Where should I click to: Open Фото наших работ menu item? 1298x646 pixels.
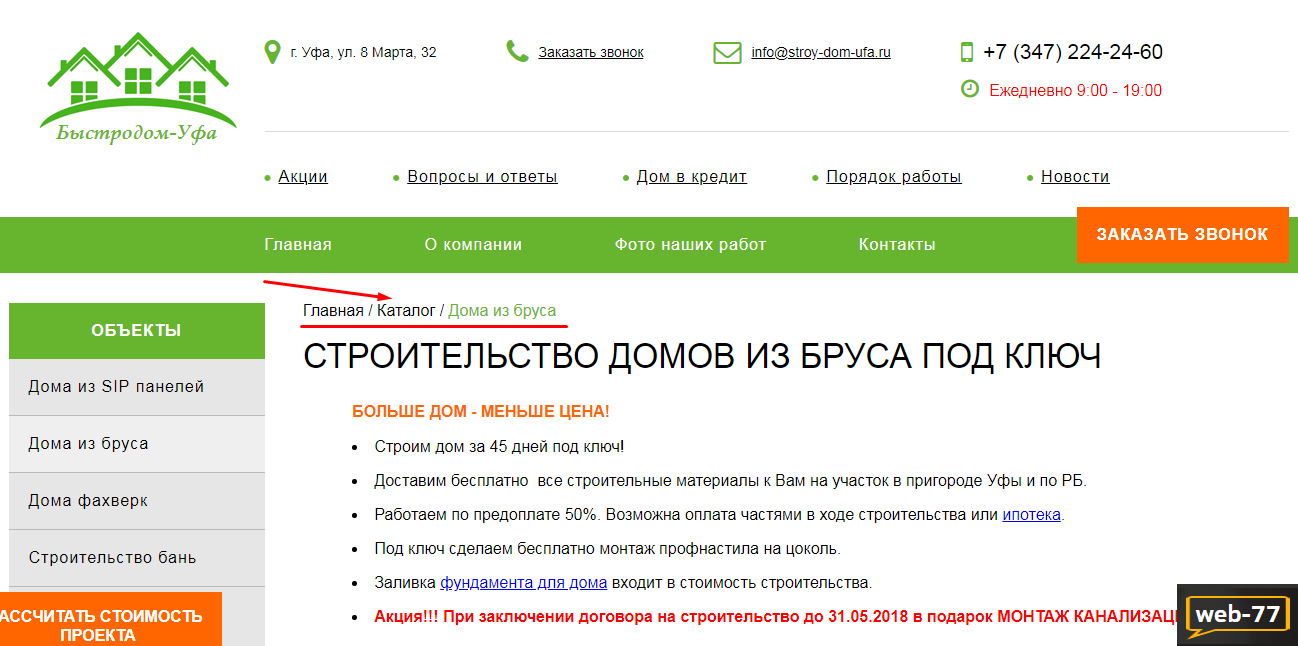690,244
